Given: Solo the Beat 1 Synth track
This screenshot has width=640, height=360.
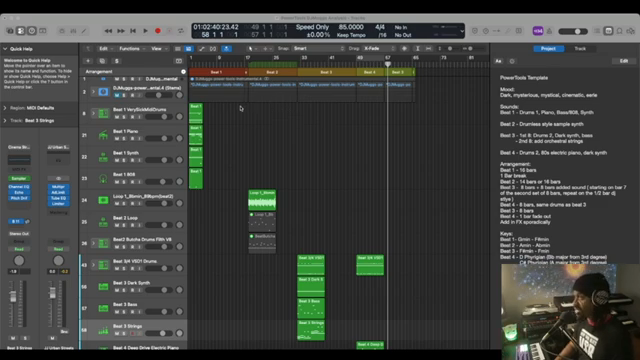Looking at the screenshot, I should 124,160.
